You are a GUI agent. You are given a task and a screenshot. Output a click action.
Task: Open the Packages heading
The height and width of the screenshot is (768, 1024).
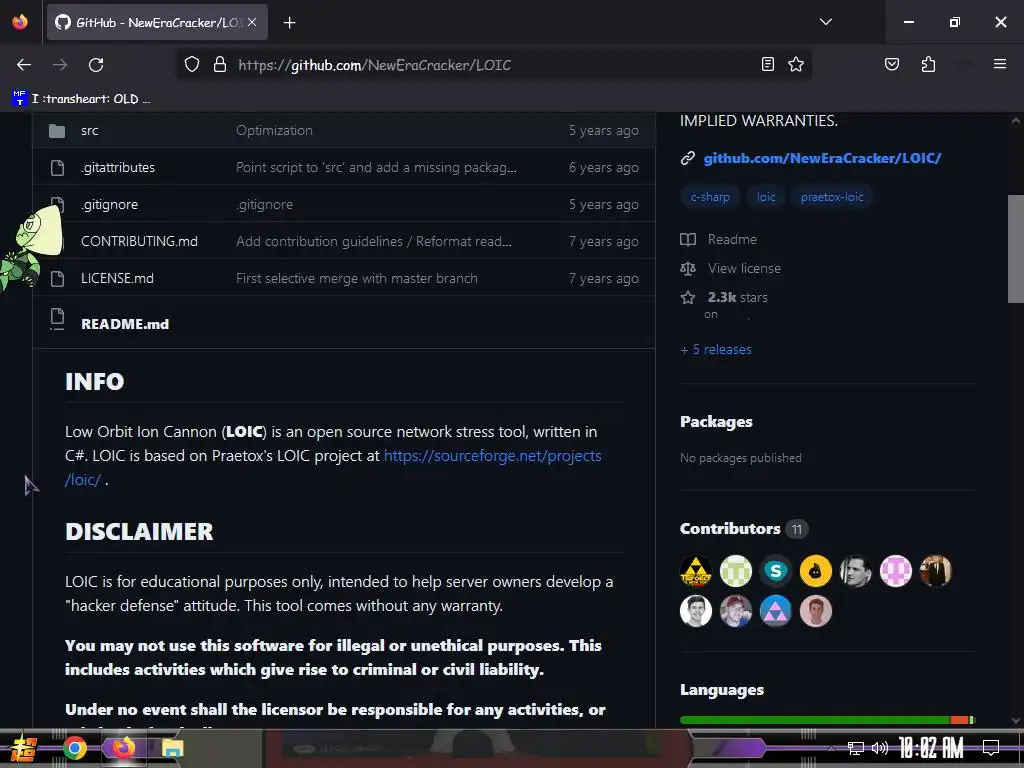[716, 422]
